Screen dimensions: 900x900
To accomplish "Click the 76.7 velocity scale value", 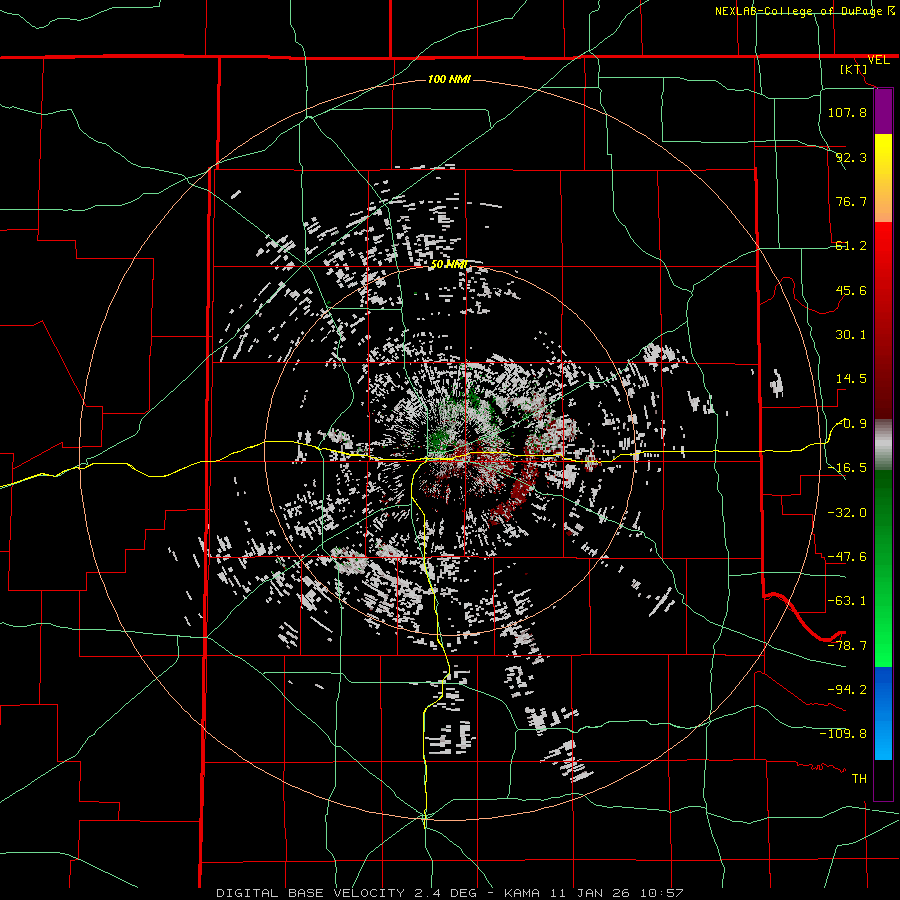I will tap(851, 201).
